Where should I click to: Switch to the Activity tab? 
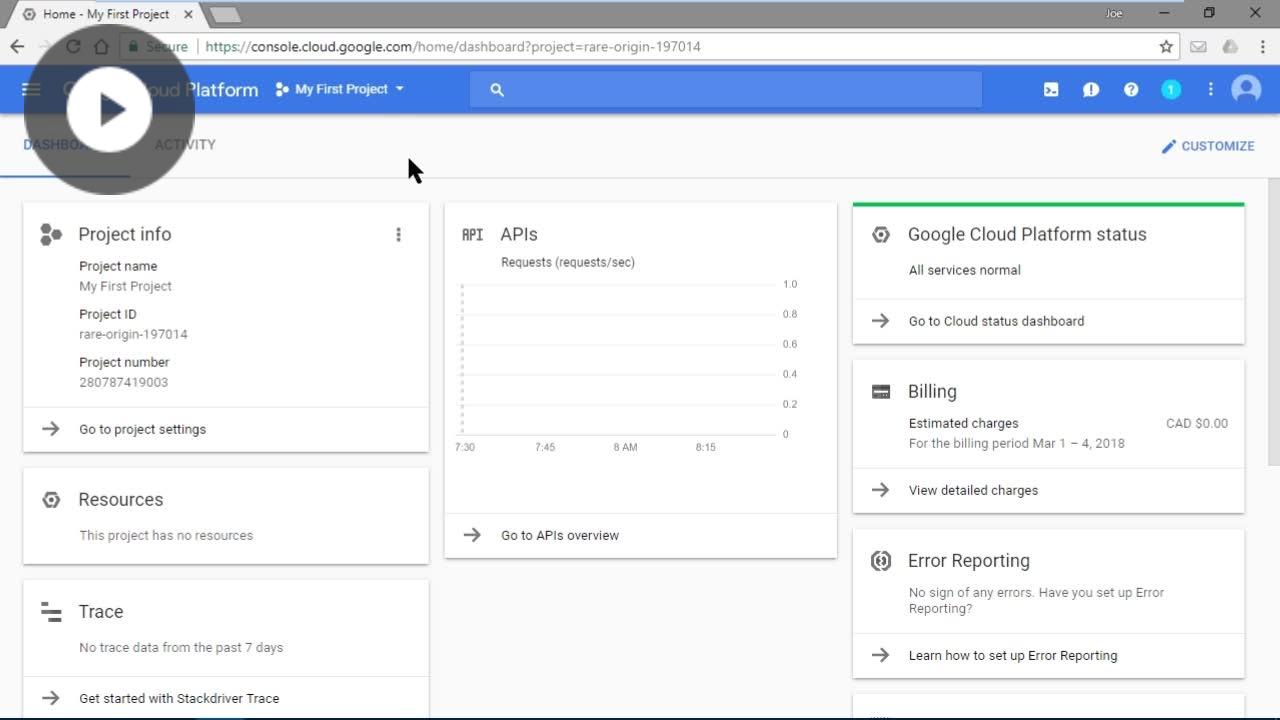[x=185, y=144]
